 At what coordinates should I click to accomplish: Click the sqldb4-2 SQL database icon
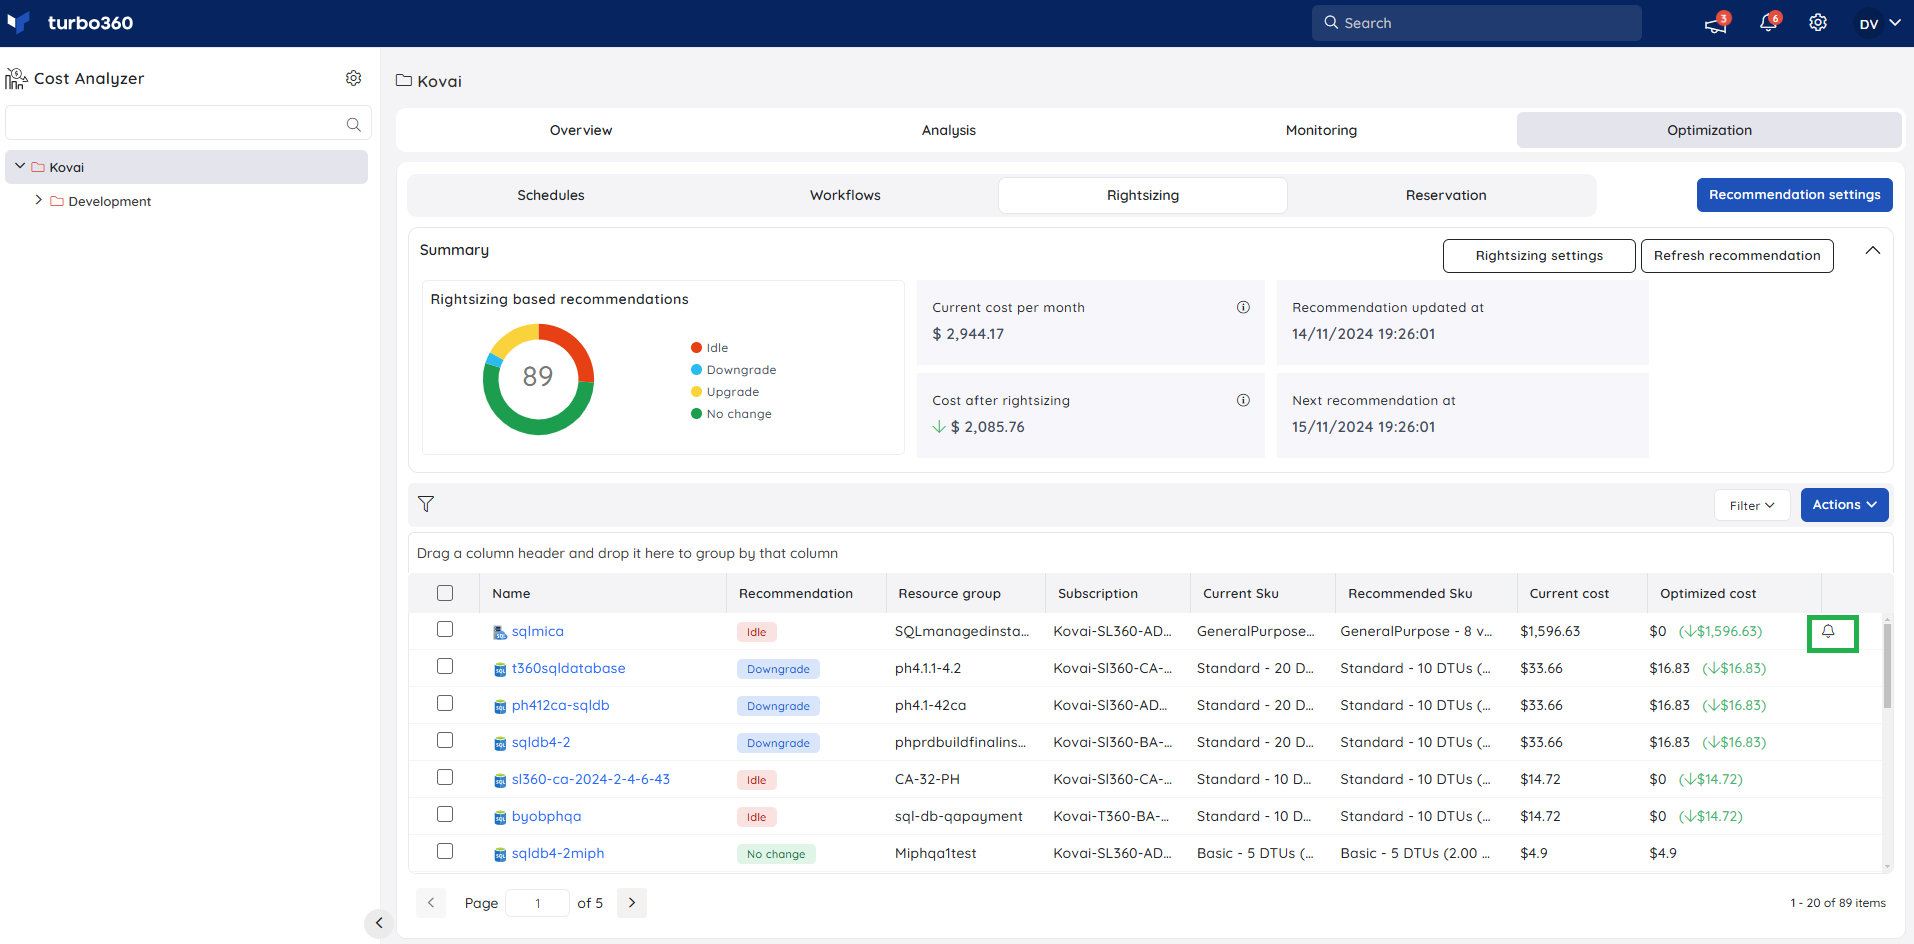click(x=500, y=743)
